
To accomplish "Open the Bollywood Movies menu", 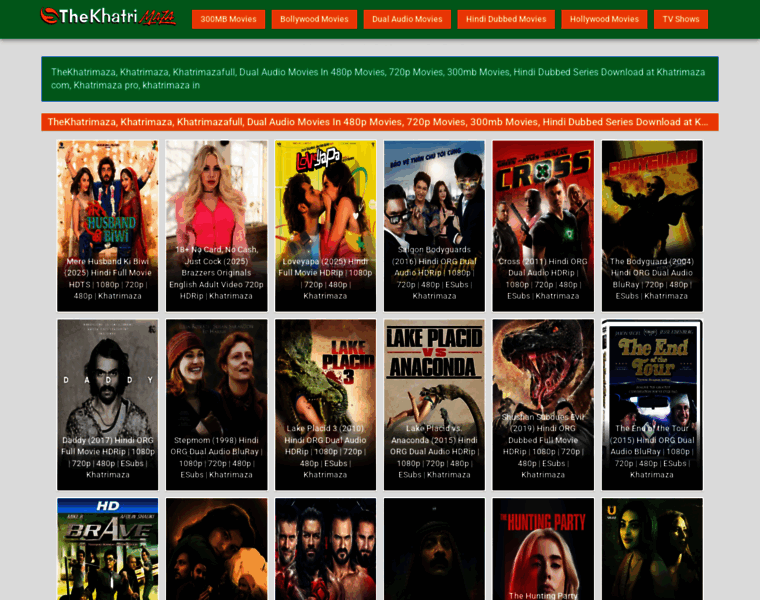I will [x=314, y=19].
